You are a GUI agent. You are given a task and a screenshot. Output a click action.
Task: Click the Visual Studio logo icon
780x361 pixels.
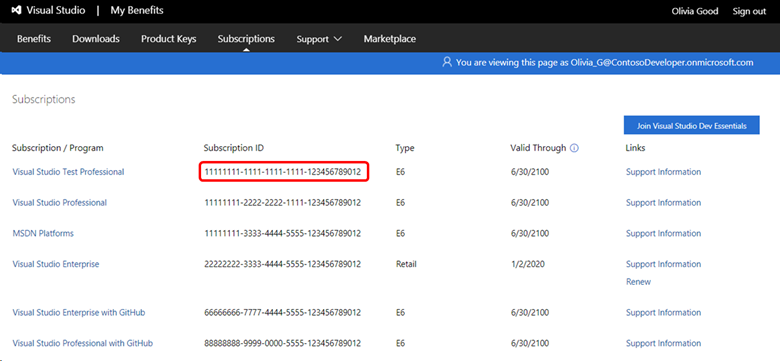tap(16, 10)
